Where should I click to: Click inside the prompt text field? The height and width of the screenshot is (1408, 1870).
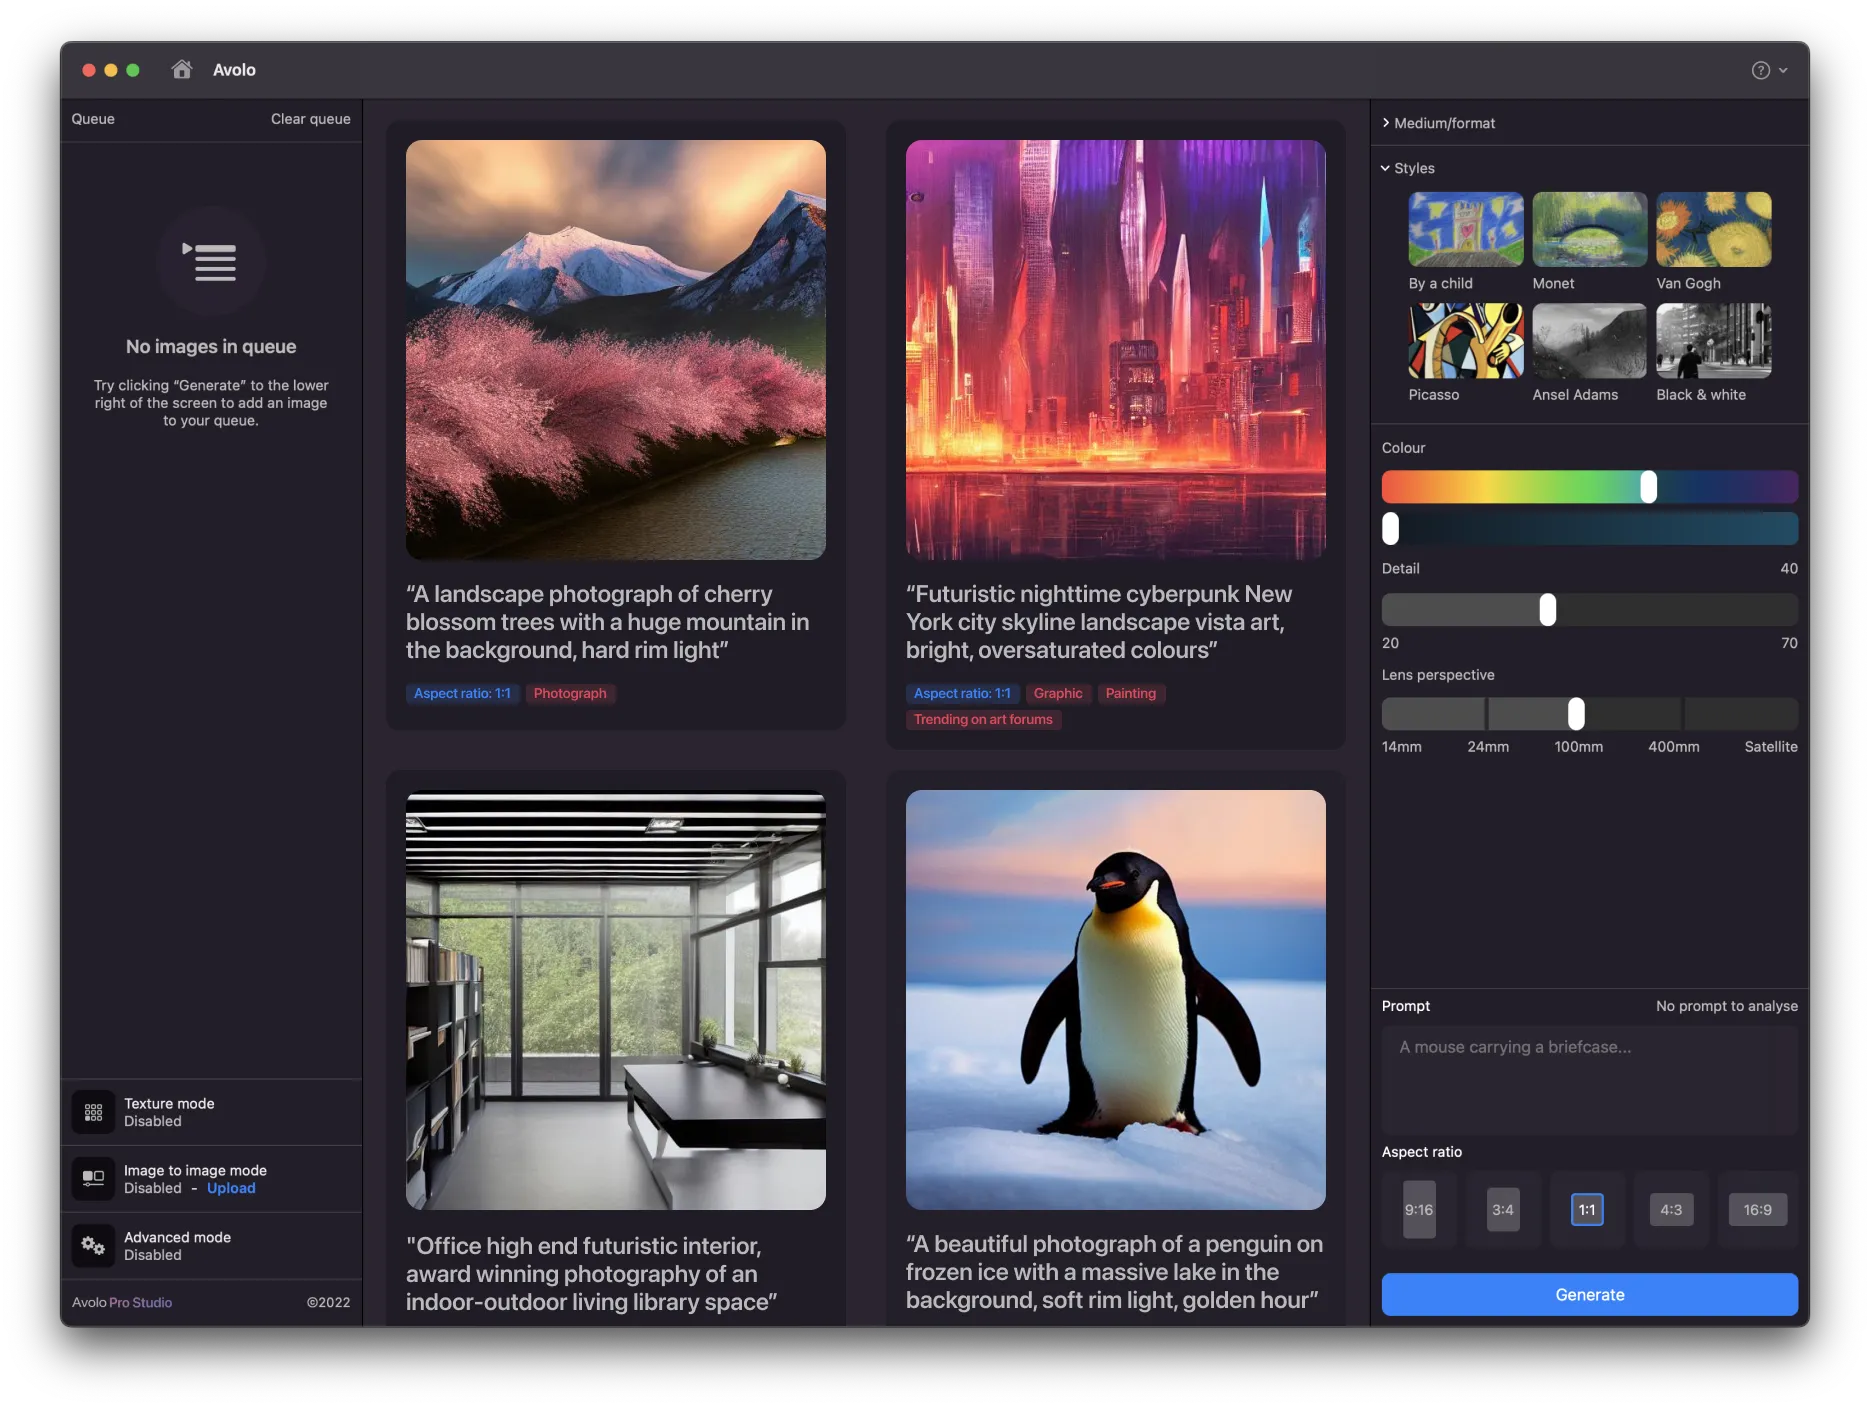coord(1588,1080)
